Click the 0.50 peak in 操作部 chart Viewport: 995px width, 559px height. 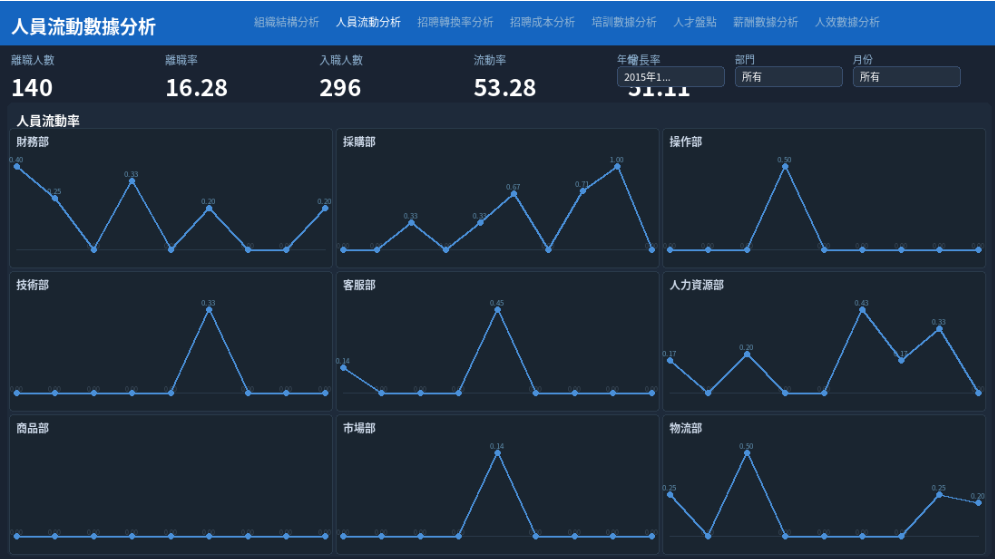(x=785, y=167)
